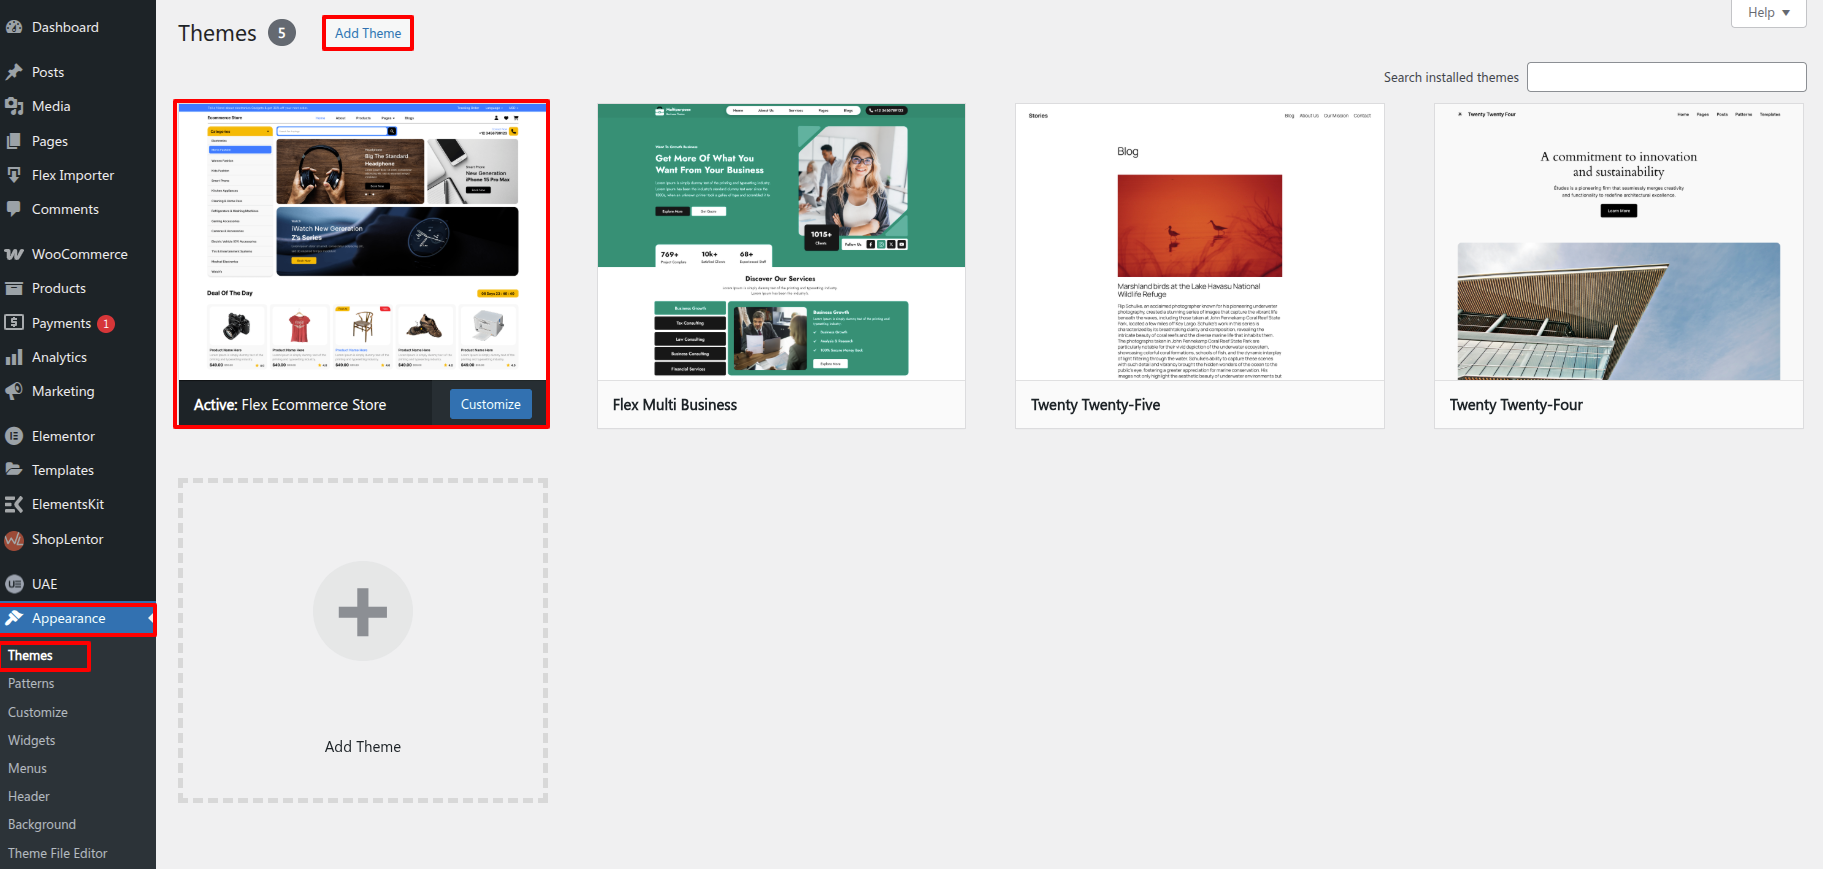Click the large plus icon to add theme
This screenshot has width=1823, height=869.
[363, 611]
